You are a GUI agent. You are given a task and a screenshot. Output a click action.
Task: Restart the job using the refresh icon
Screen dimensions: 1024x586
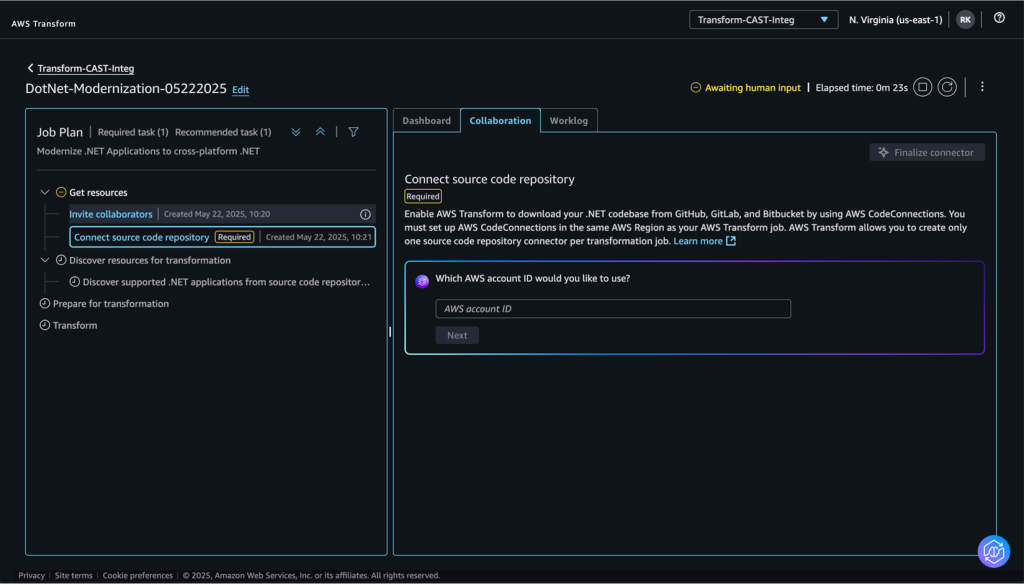coord(948,87)
